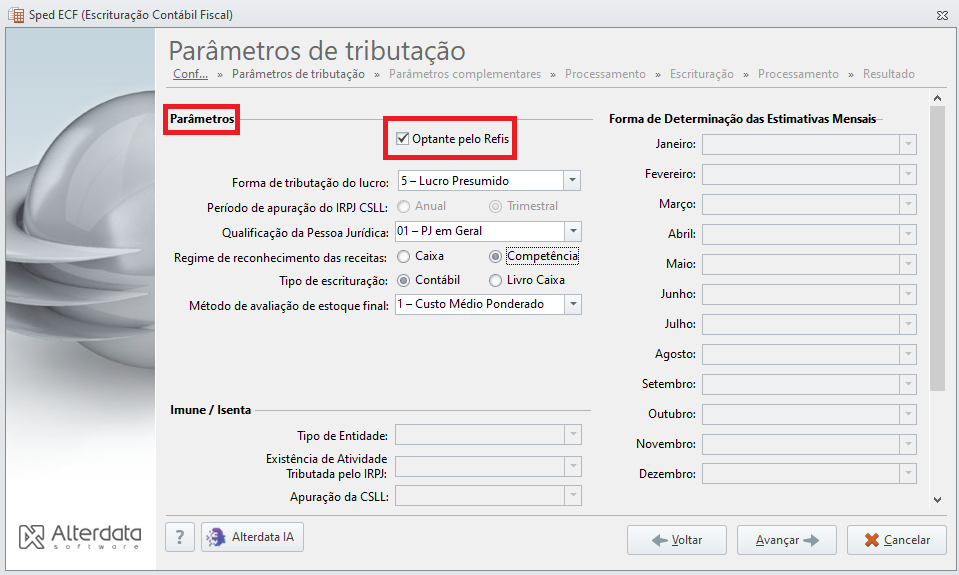This screenshot has height=575, width=959.
Task: Toggle the Optante pelo Refis checkbox
Action: click(x=402, y=139)
